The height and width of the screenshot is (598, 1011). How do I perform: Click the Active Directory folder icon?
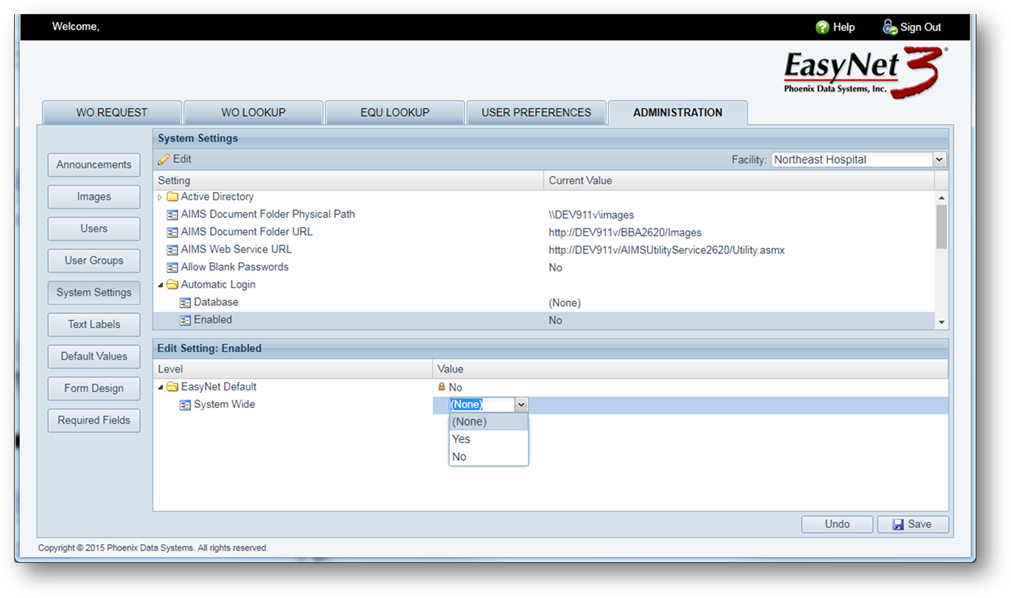[x=172, y=197]
